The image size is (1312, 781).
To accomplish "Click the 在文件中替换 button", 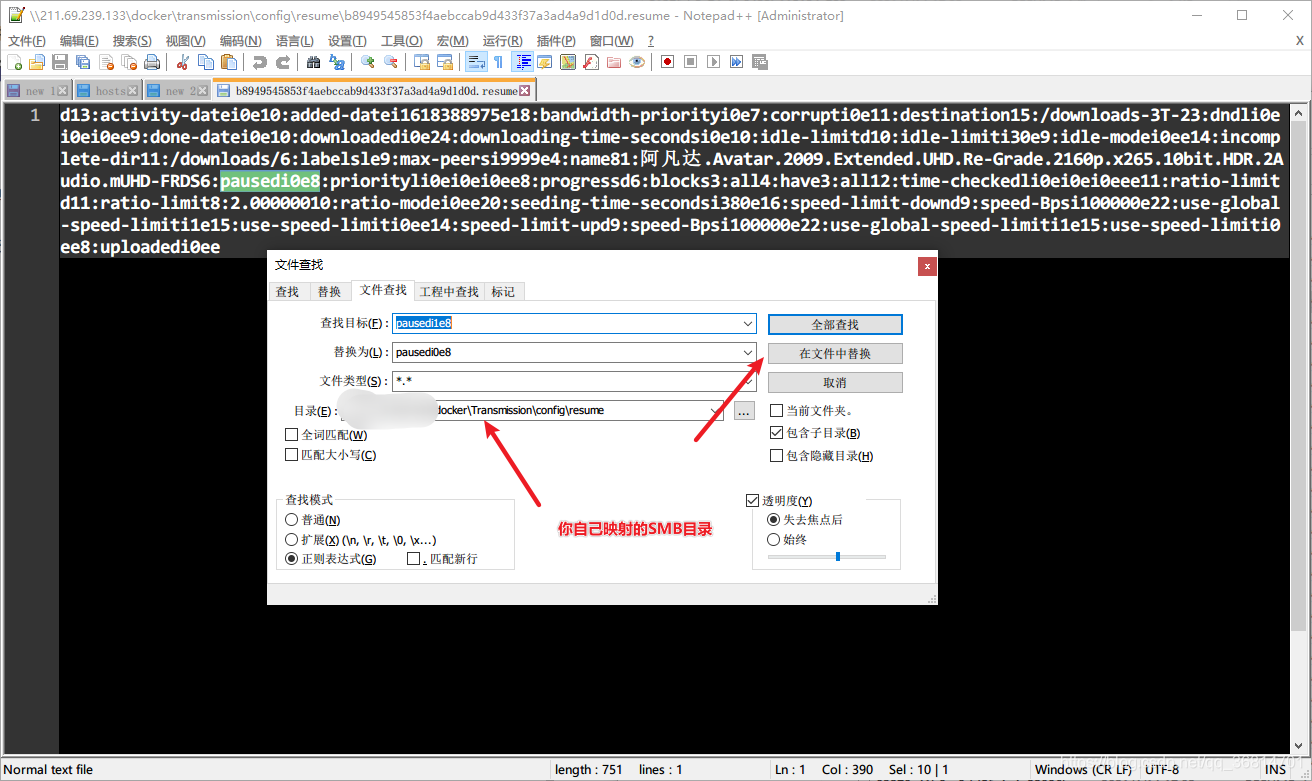I will coord(835,354).
